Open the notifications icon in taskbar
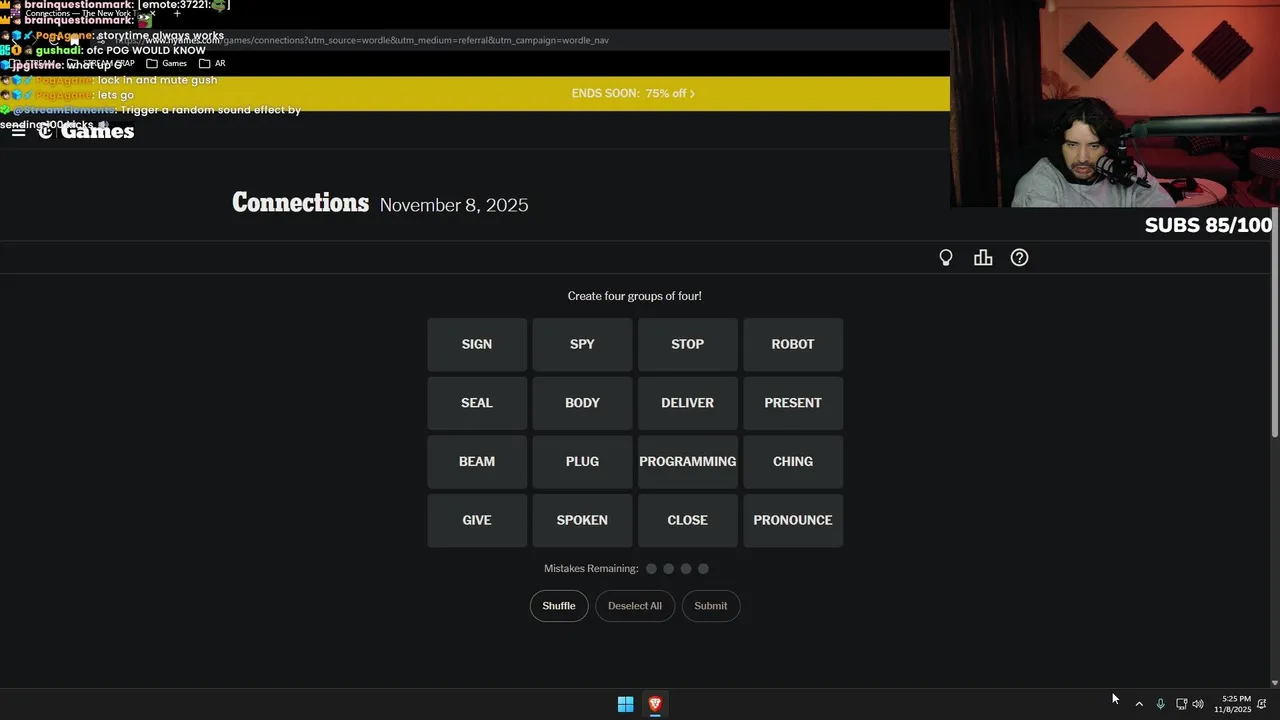 coord(1262,704)
